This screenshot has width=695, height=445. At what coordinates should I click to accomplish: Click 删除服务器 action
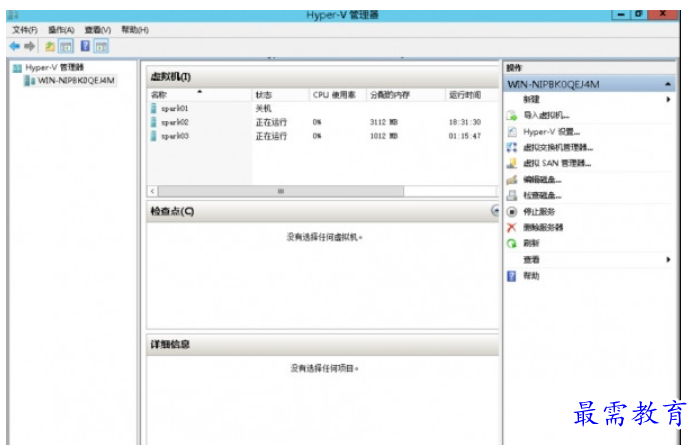pyautogui.click(x=543, y=227)
